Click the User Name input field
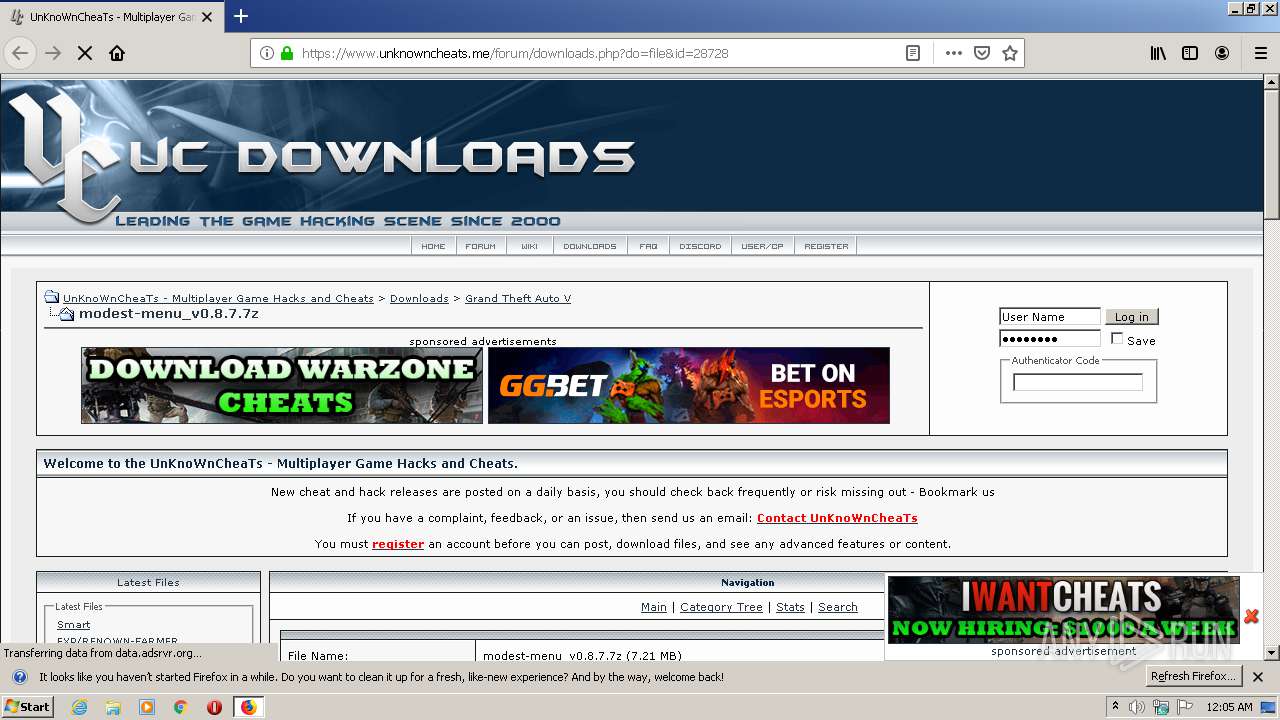1280x720 pixels. point(1050,317)
